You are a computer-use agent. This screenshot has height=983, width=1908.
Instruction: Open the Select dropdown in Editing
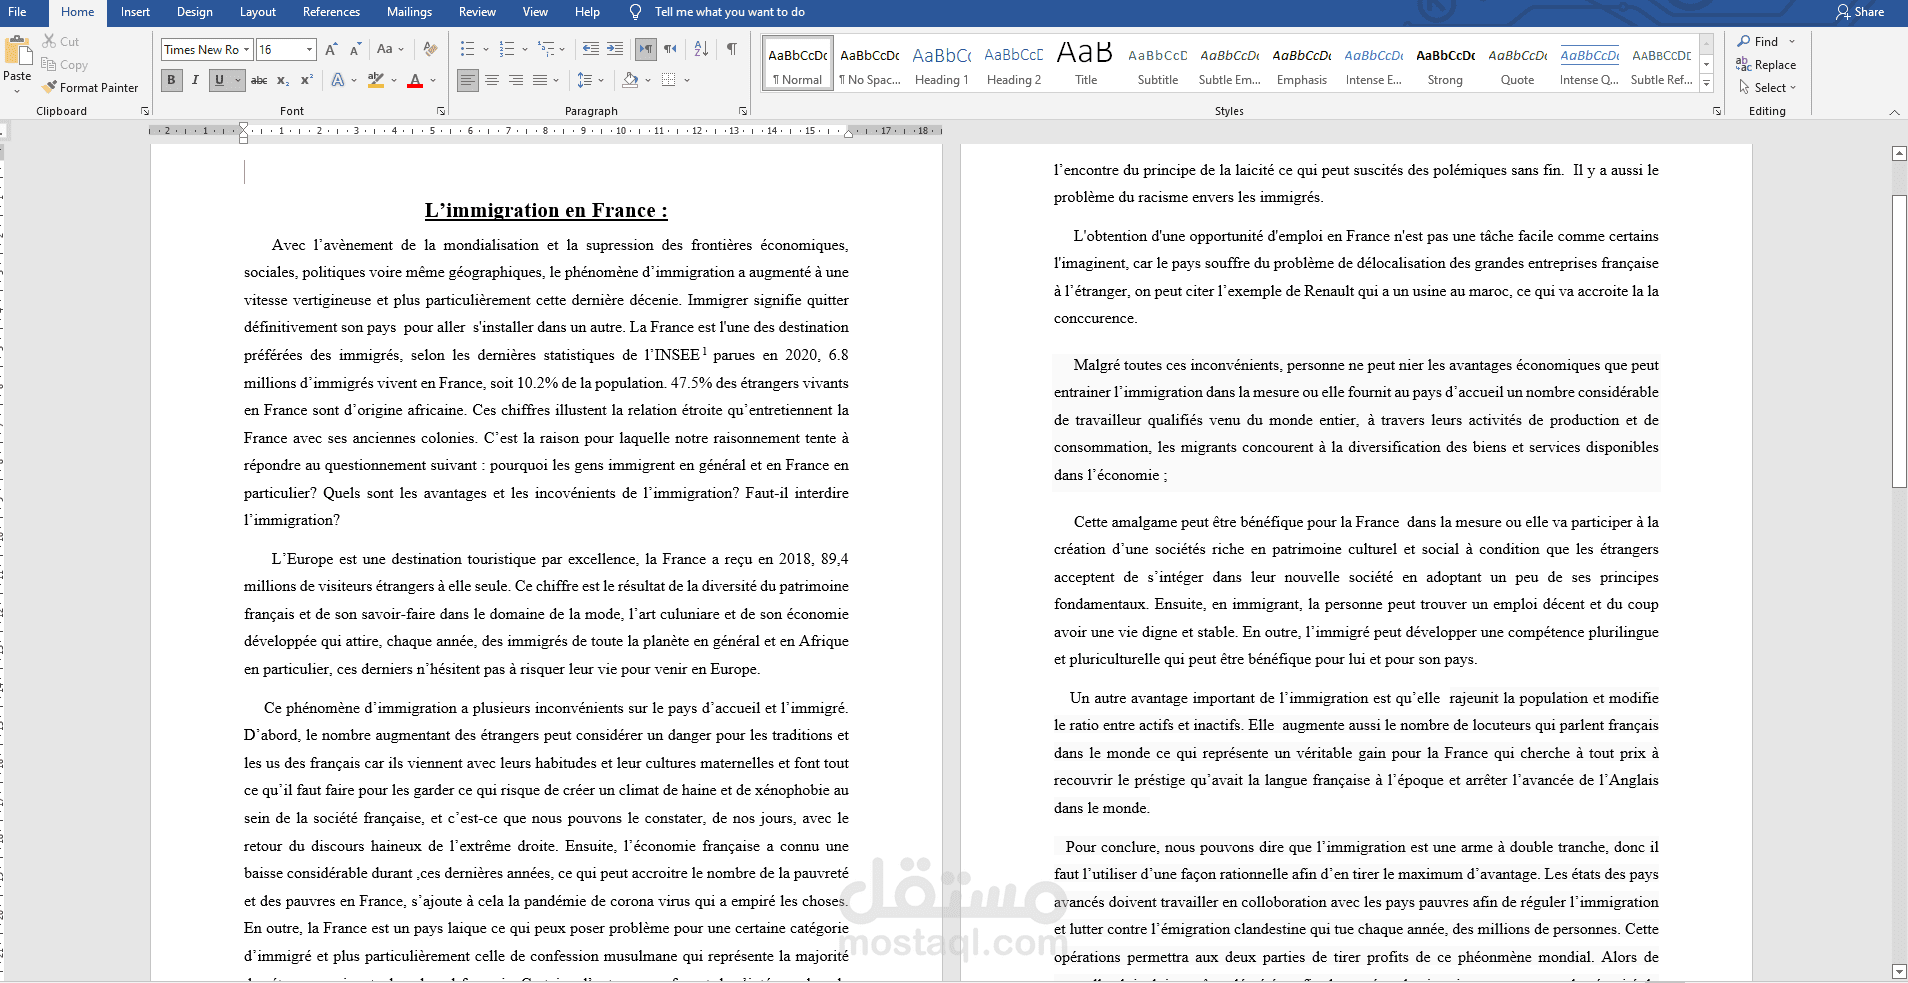click(1768, 88)
